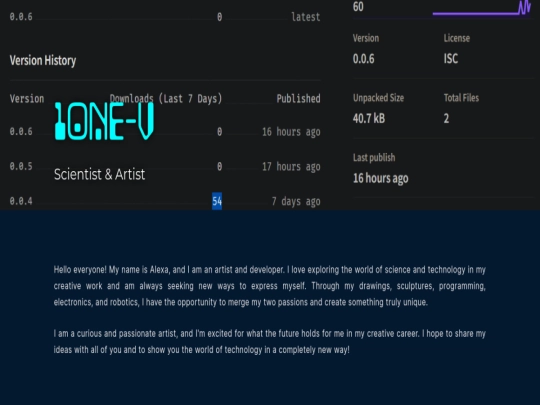Viewport: 540px width, 405px height.
Task: Click the "0.0.6" value under sidebar Version
Action: [x=363, y=59]
